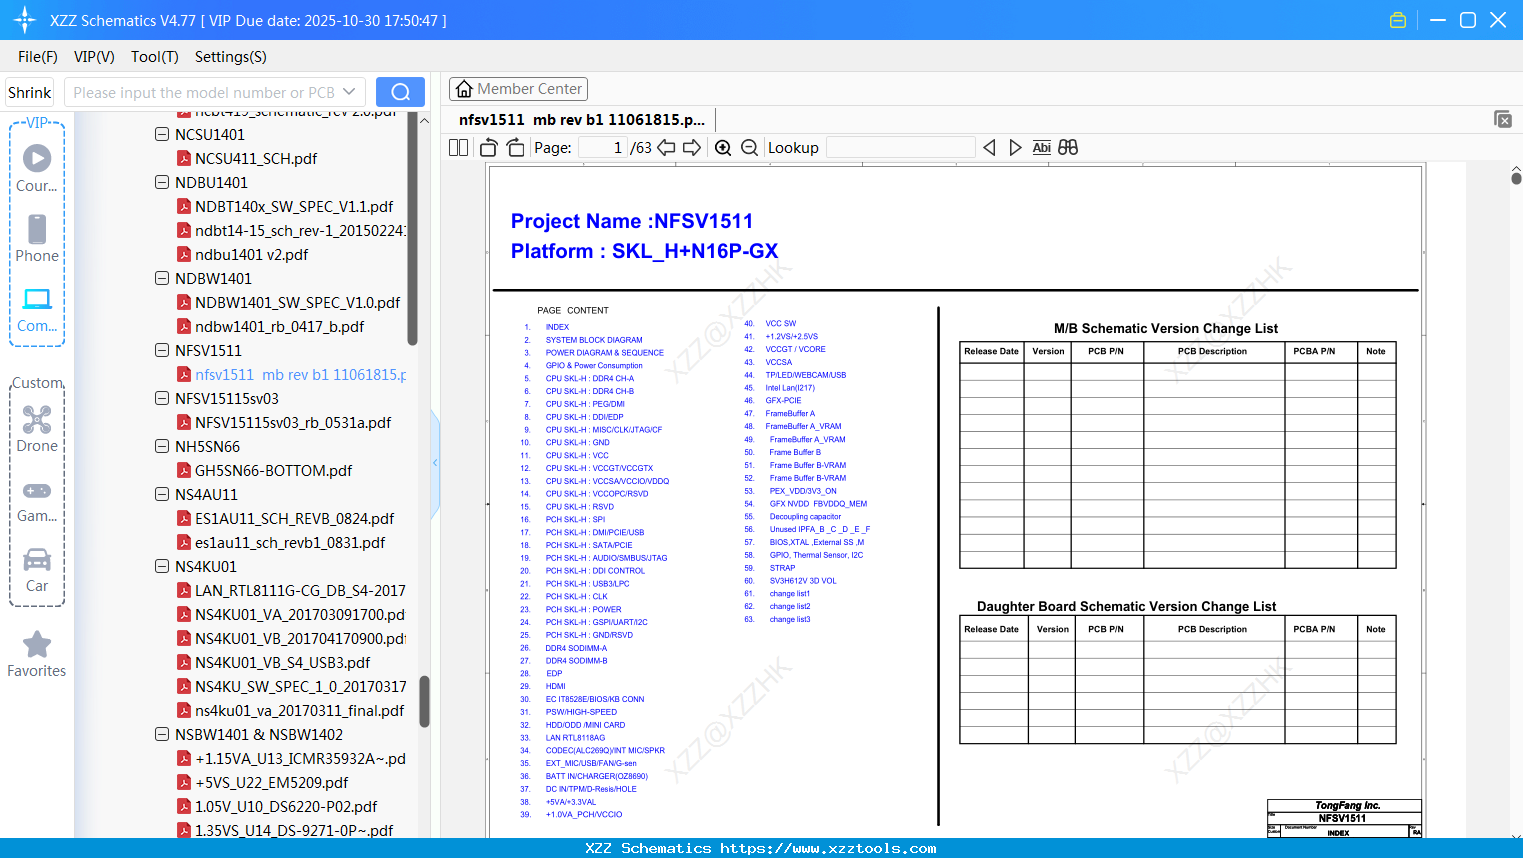Click the yellow briefcase icon in title bar

point(1398,20)
